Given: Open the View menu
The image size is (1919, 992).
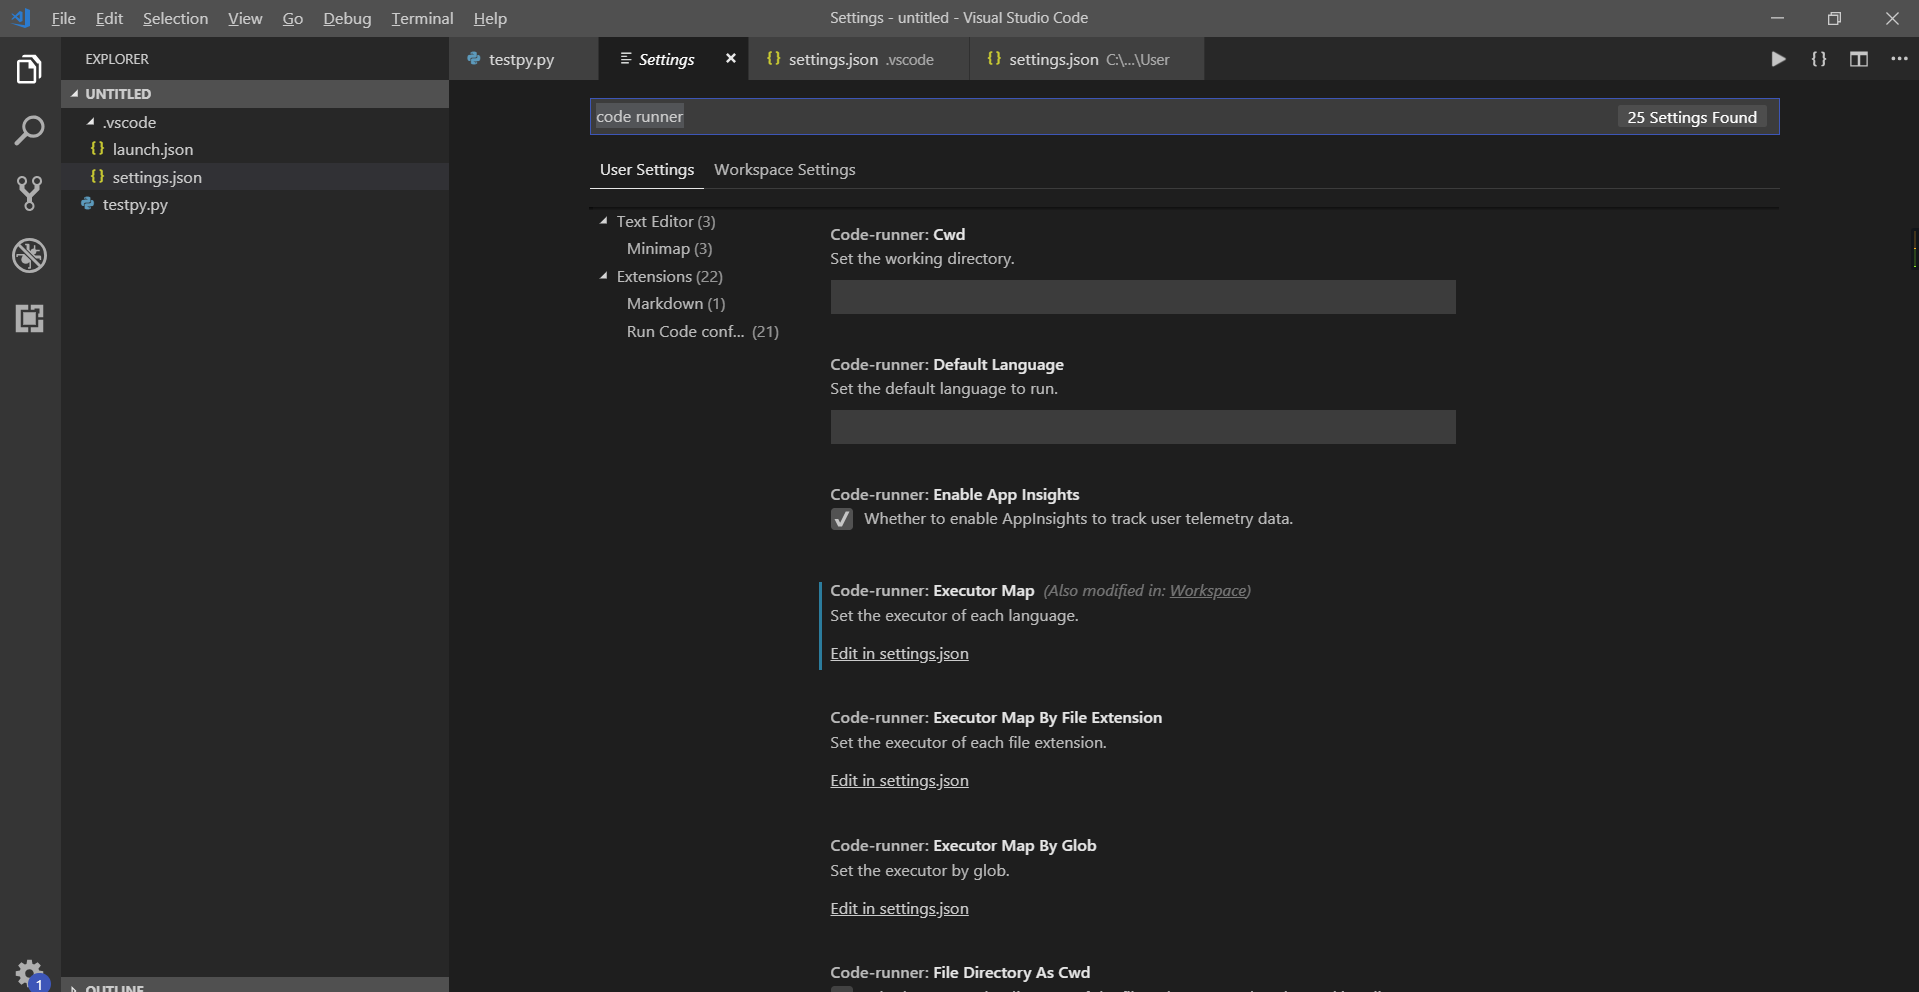Looking at the screenshot, I should pyautogui.click(x=245, y=18).
